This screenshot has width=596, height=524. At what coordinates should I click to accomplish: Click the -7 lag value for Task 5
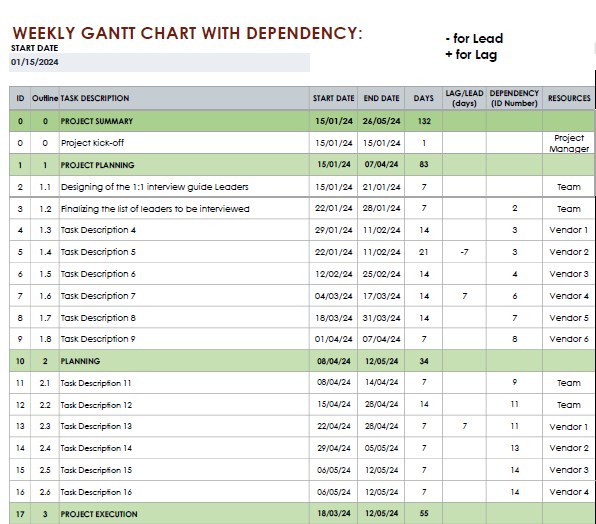[464, 252]
